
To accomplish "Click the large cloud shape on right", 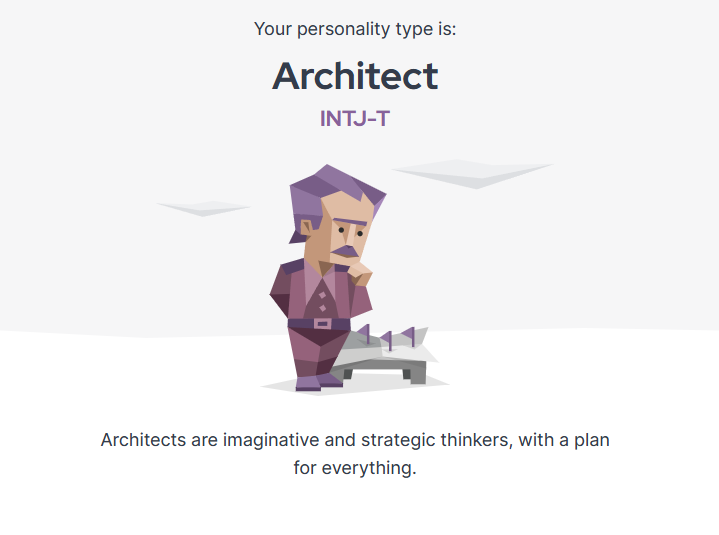I will pos(472,173).
